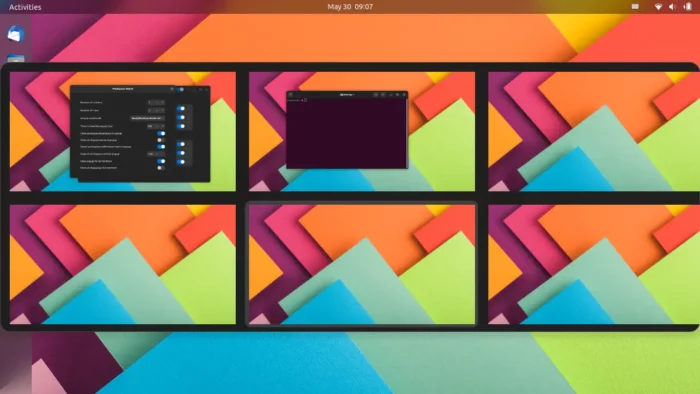Open the Activities overview
This screenshot has height=394, width=700.
coord(25,7)
